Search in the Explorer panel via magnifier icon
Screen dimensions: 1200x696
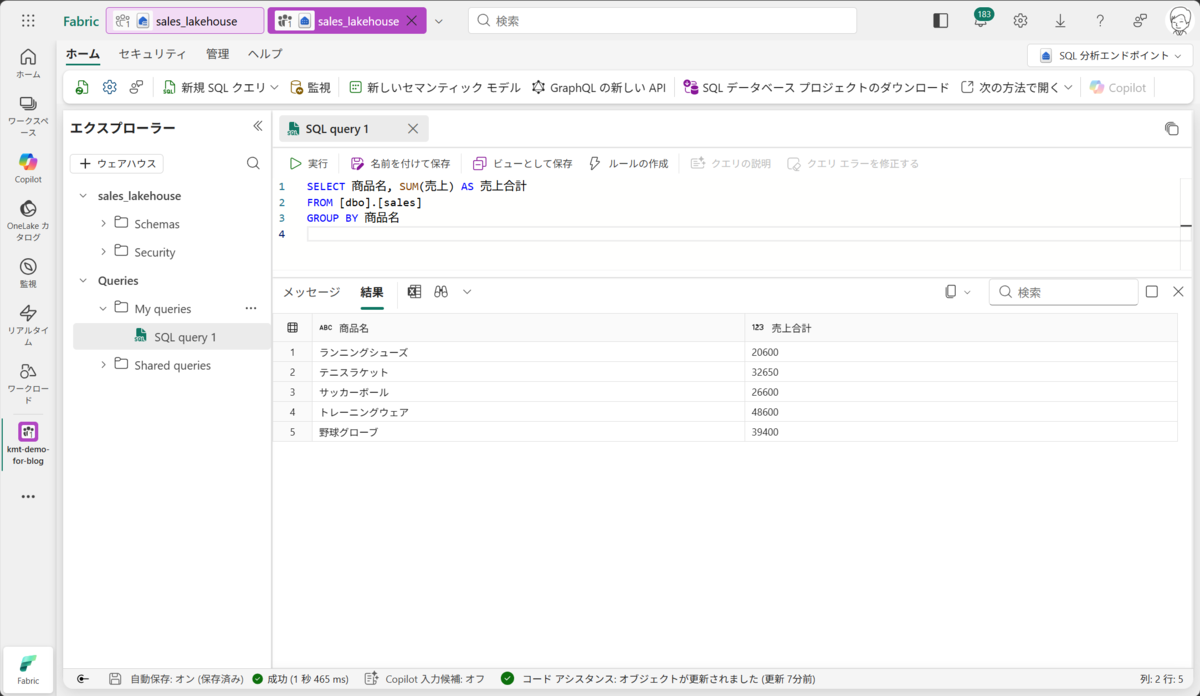coord(253,163)
